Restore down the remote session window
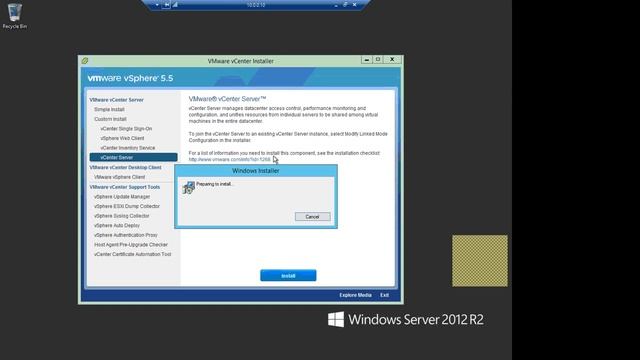 click(x=345, y=5)
